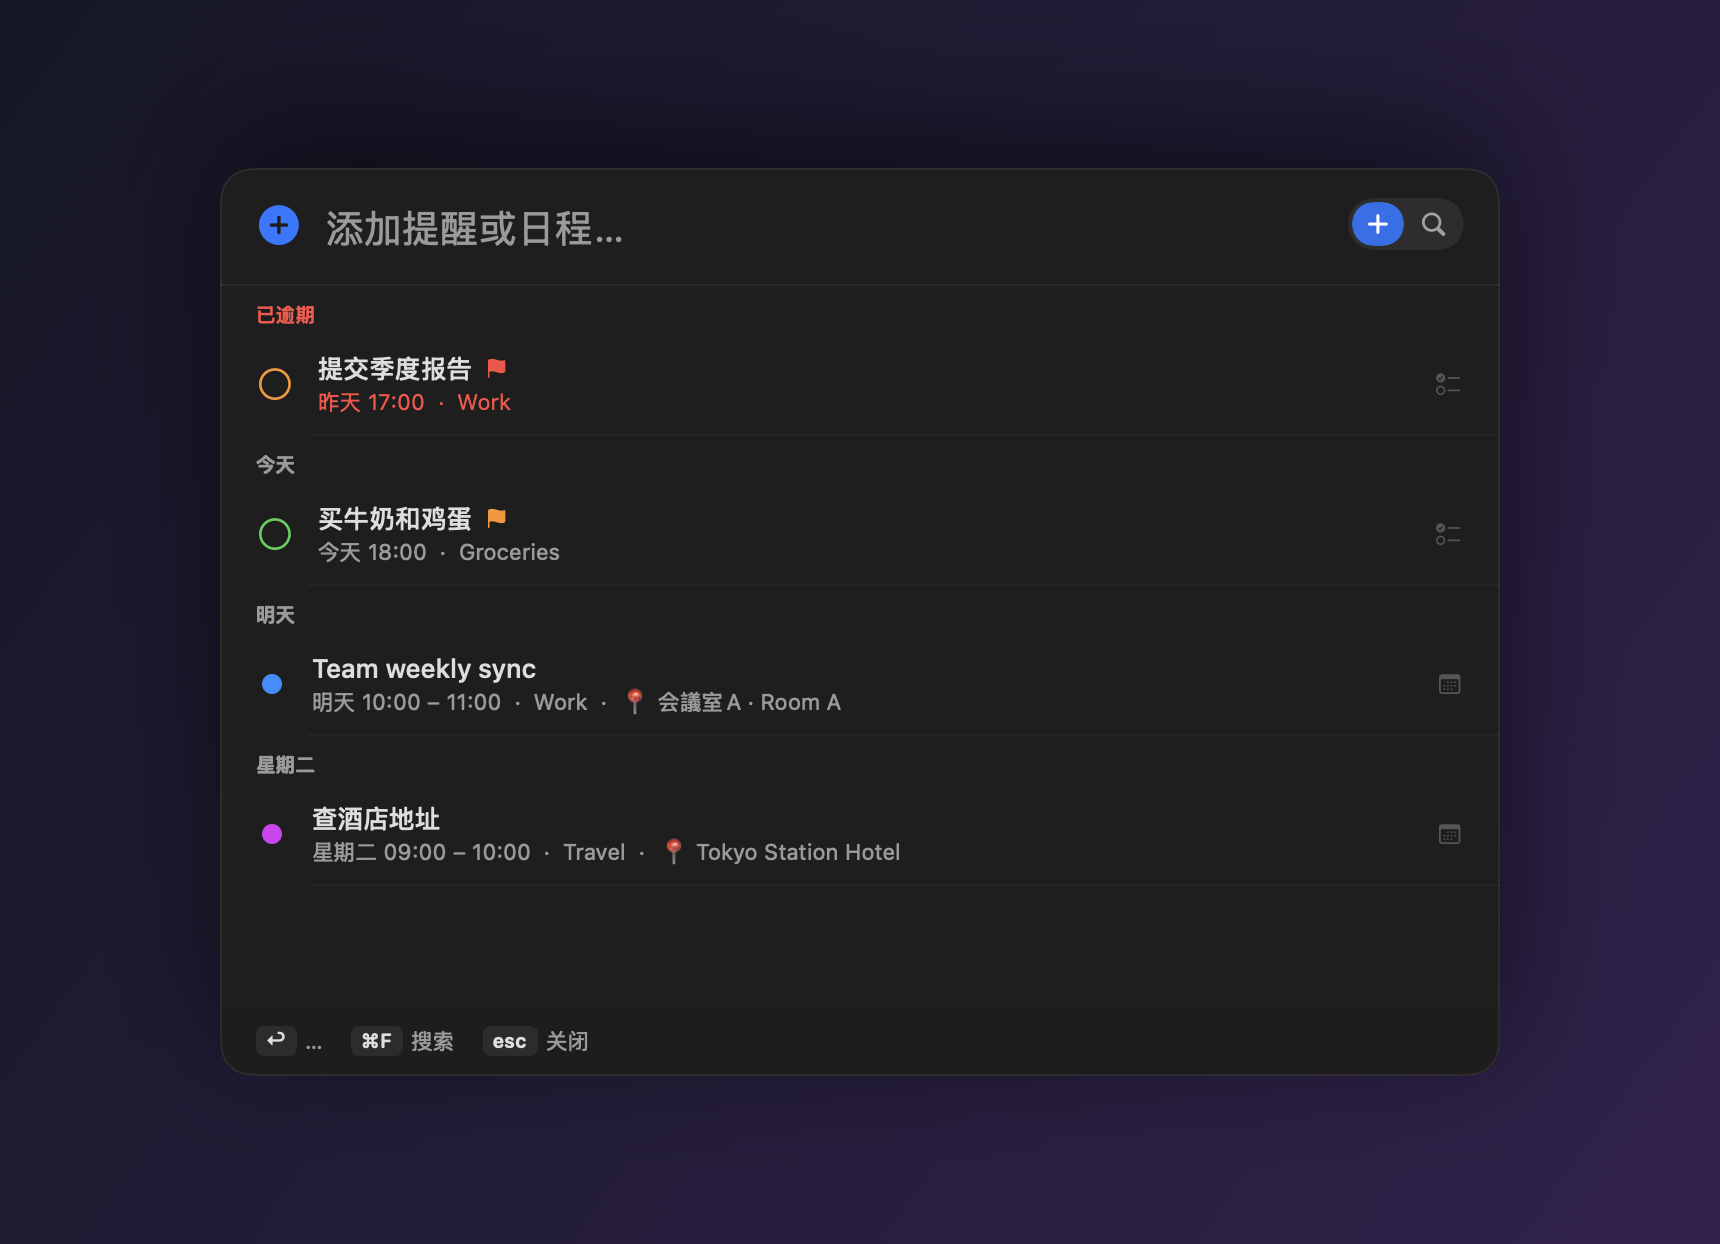Click the calendar icon on 查酒店地址 row
This screenshot has width=1720, height=1244.
tap(1450, 834)
